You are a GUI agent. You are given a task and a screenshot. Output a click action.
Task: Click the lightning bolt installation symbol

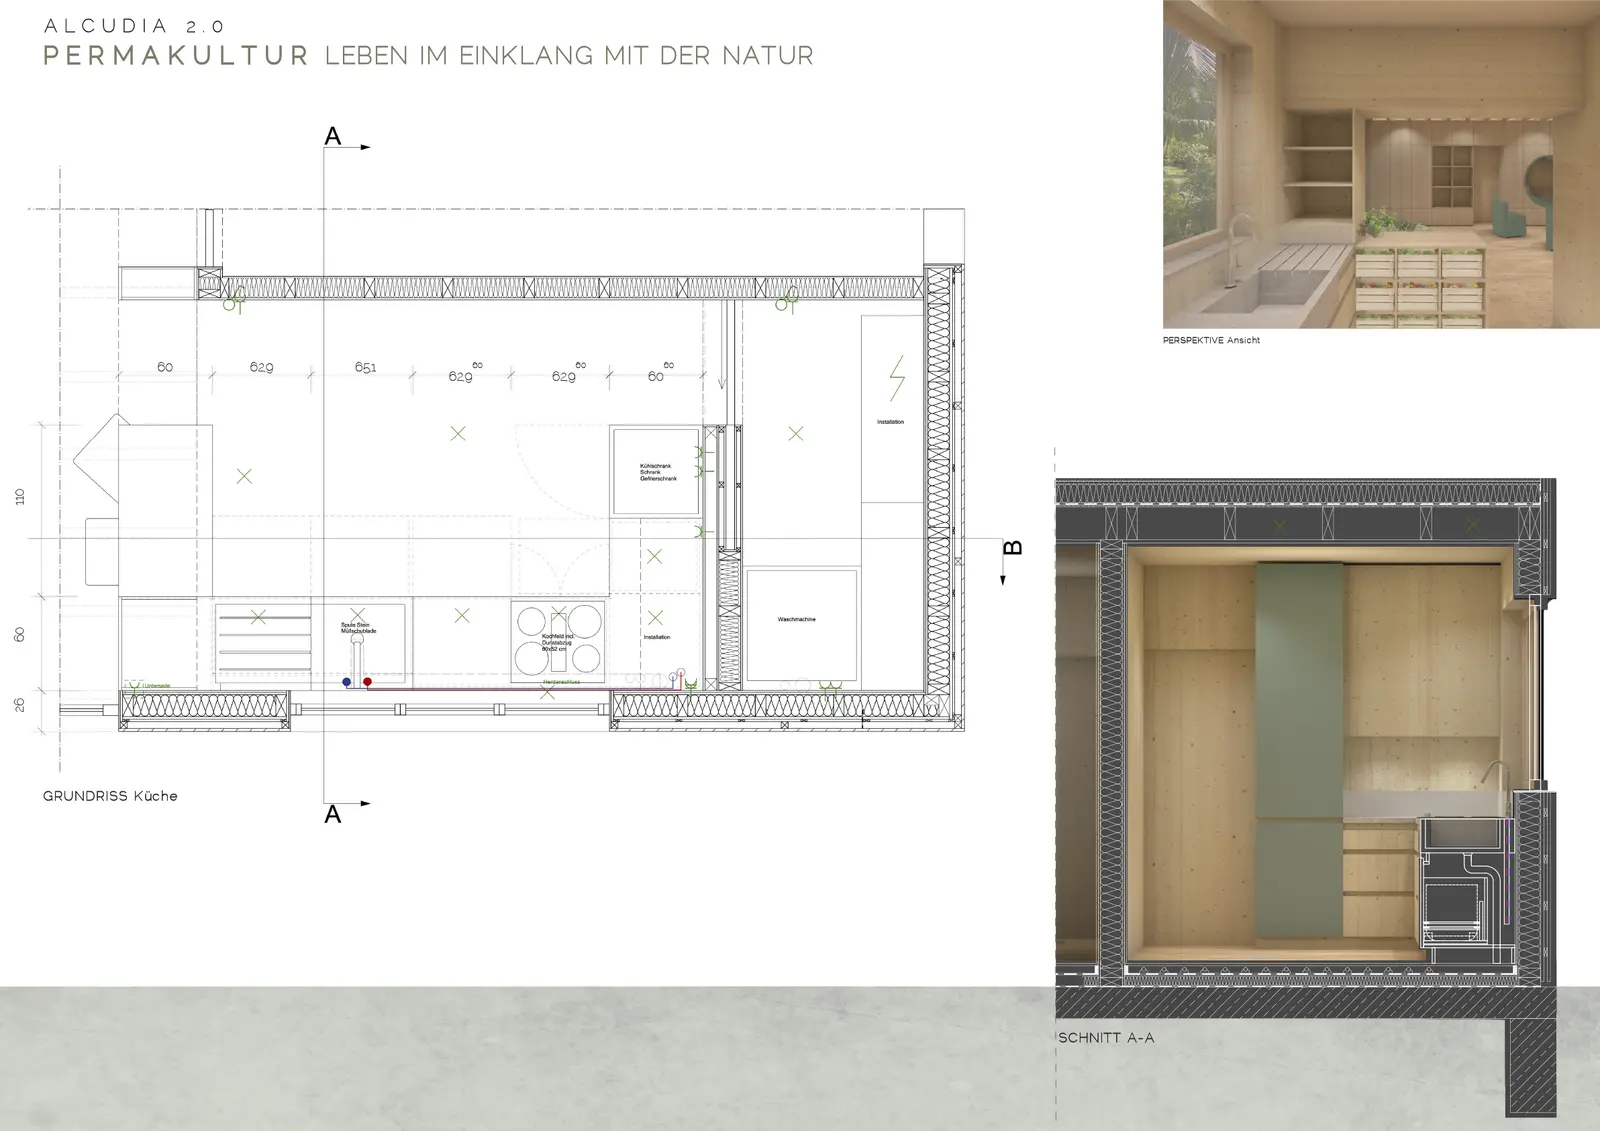[x=896, y=378]
